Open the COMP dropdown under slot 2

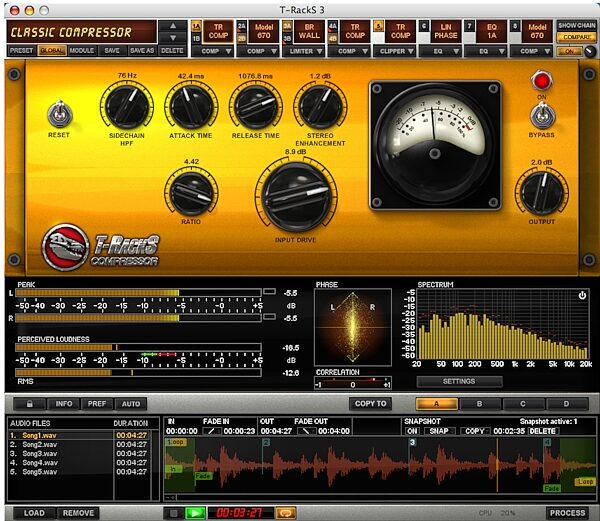[x=258, y=51]
